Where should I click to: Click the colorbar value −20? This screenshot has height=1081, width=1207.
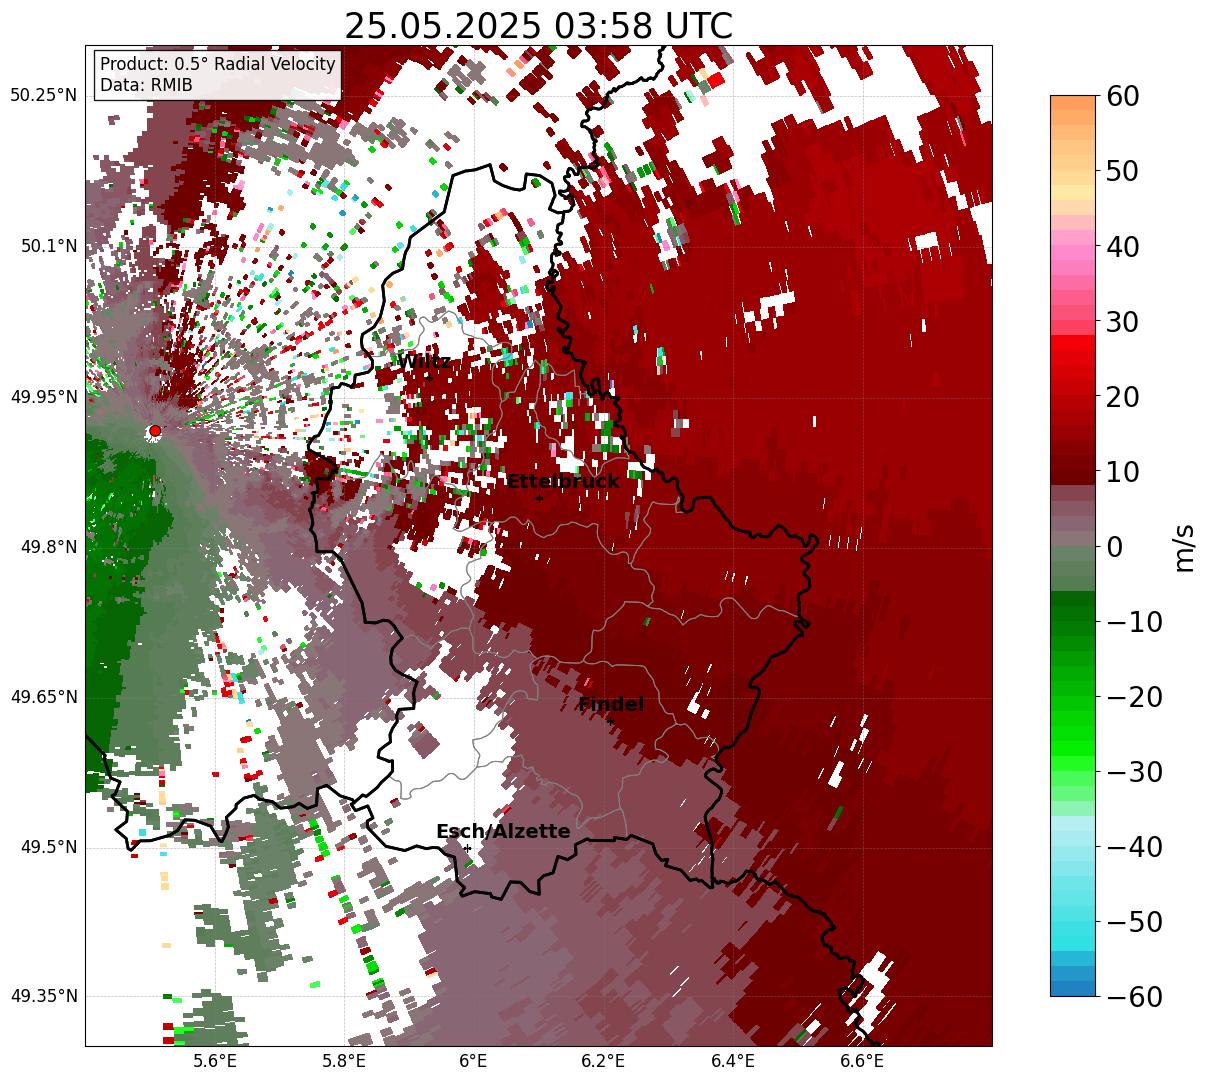[1134, 697]
